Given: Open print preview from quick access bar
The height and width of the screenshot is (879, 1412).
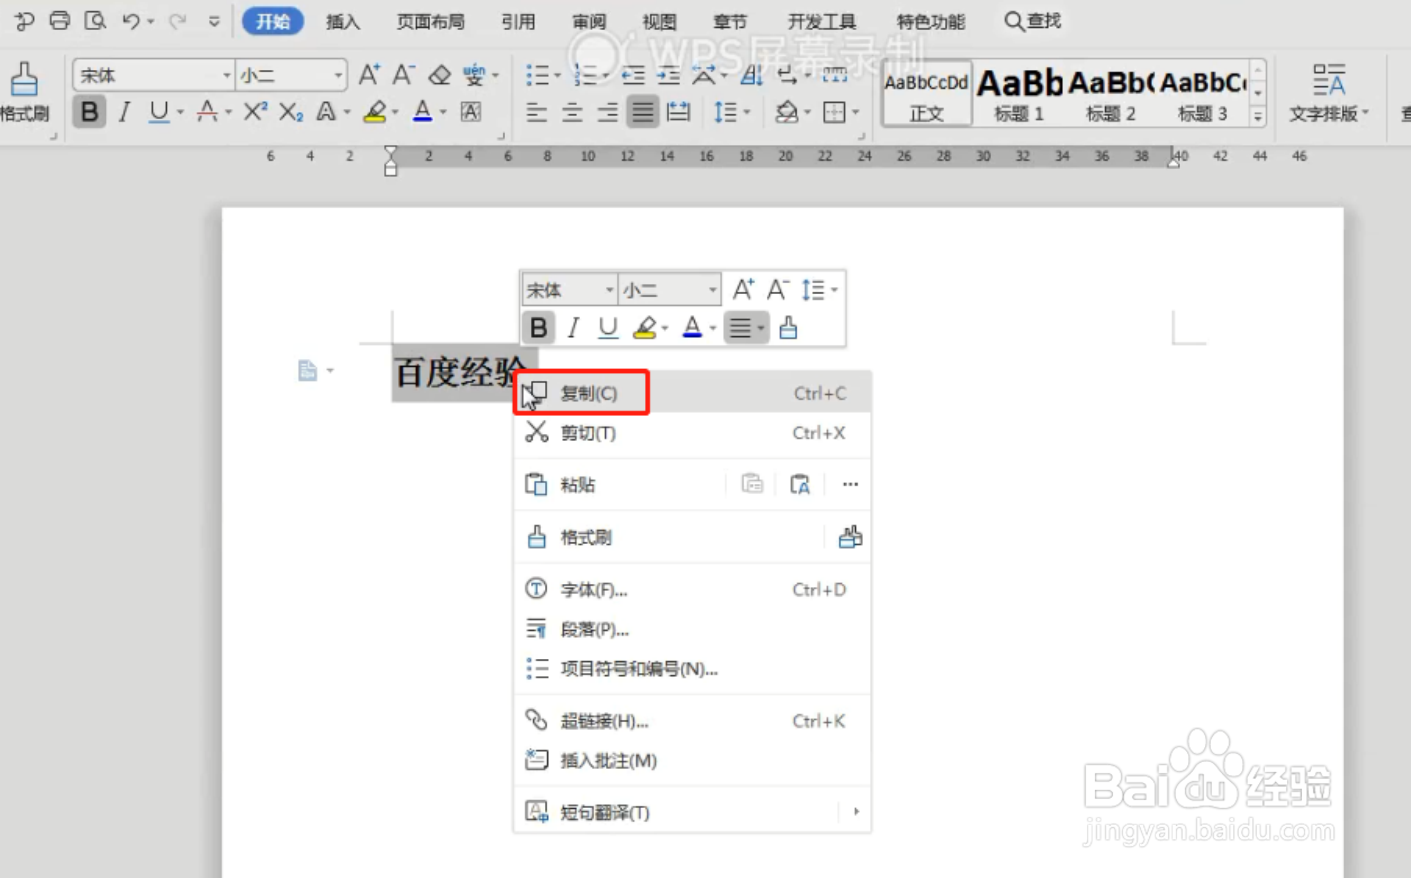Looking at the screenshot, I should coord(95,20).
